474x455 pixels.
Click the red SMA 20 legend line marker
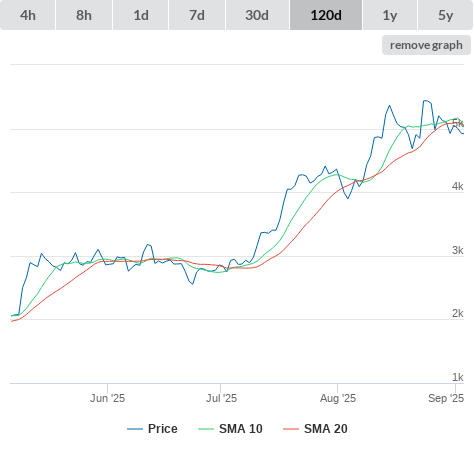291,429
